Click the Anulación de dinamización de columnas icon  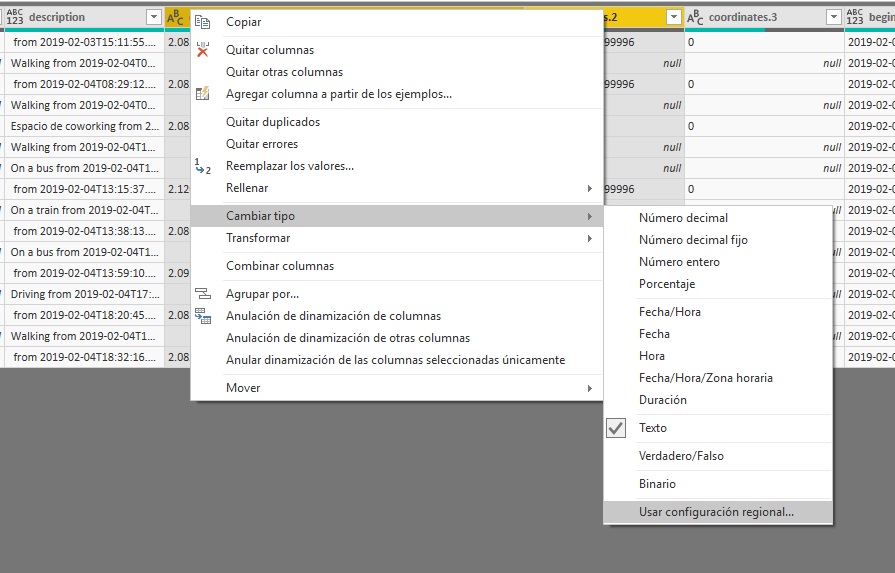(x=203, y=316)
